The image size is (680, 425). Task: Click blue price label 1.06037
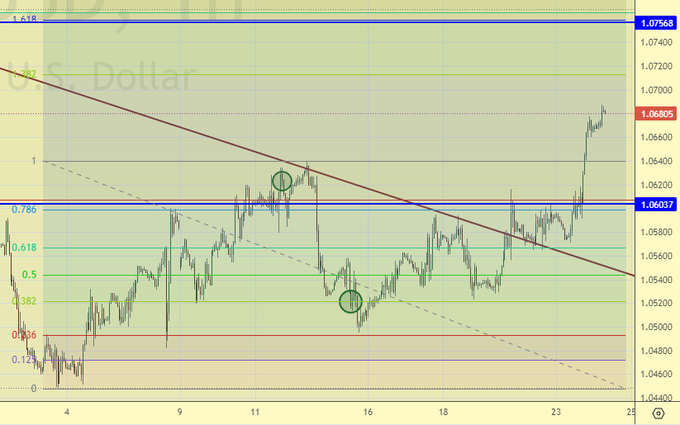pos(657,204)
